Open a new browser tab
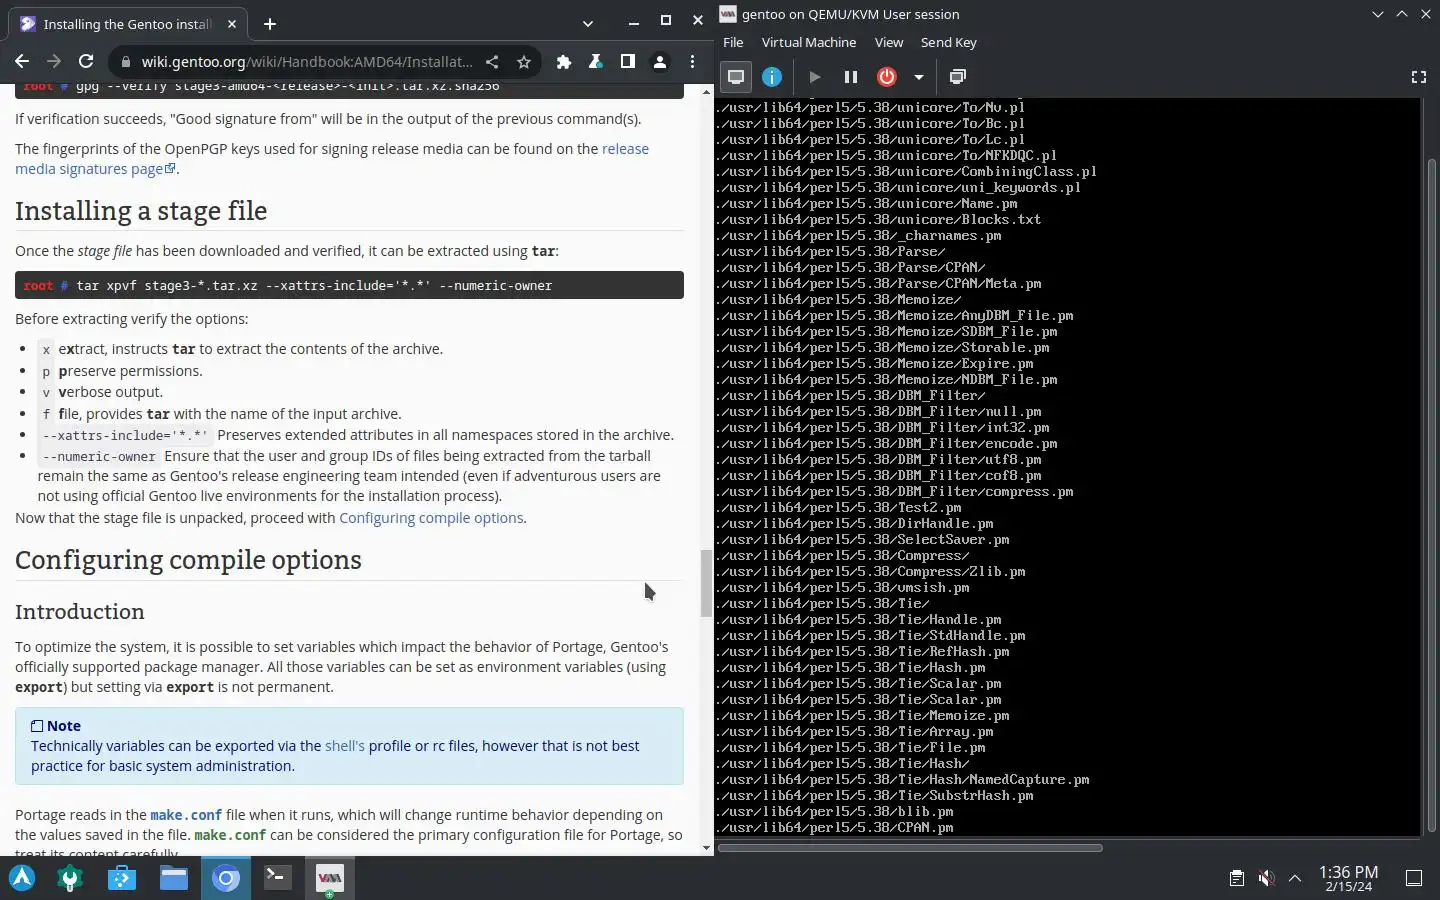This screenshot has width=1440, height=900. [x=270, y=24]
